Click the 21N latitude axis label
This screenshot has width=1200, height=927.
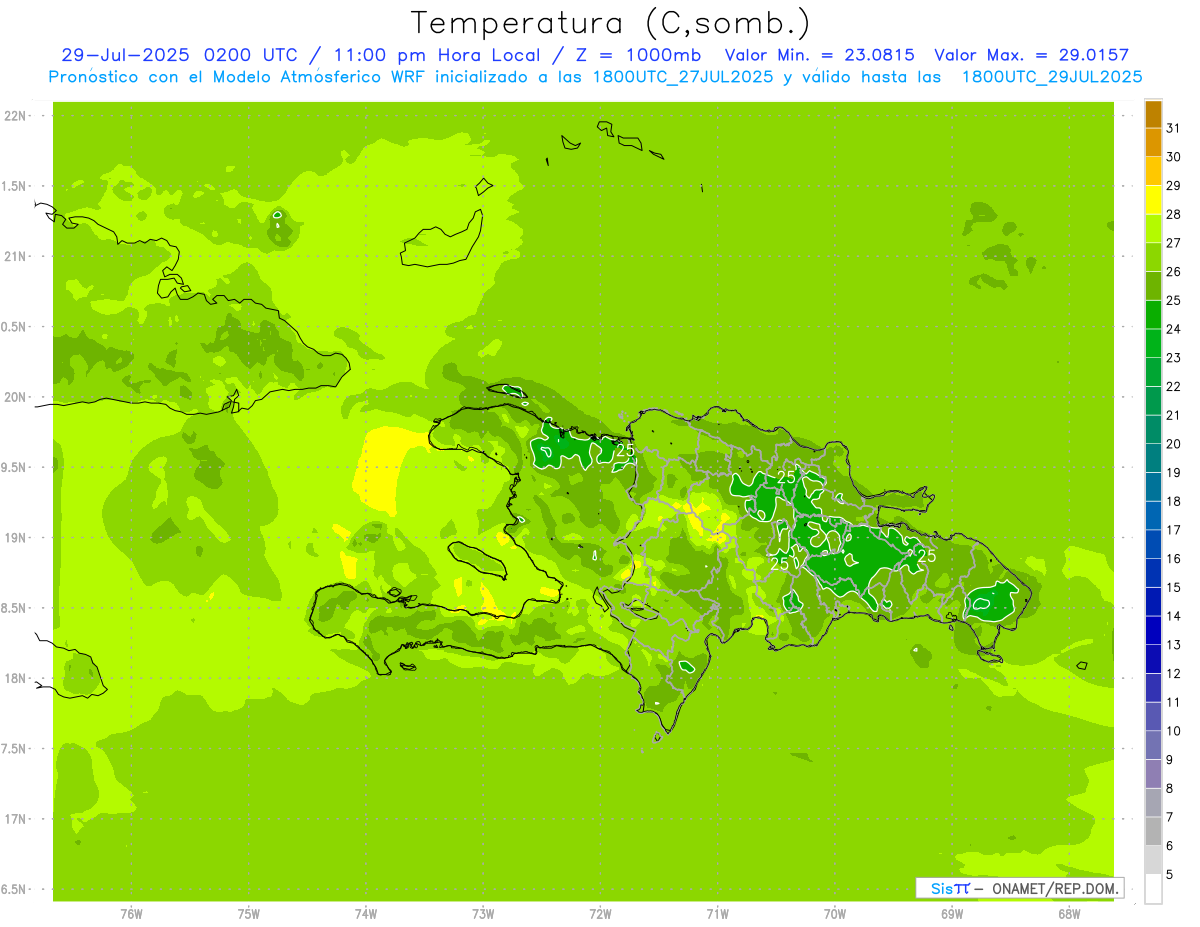click(x=15, y=257)
